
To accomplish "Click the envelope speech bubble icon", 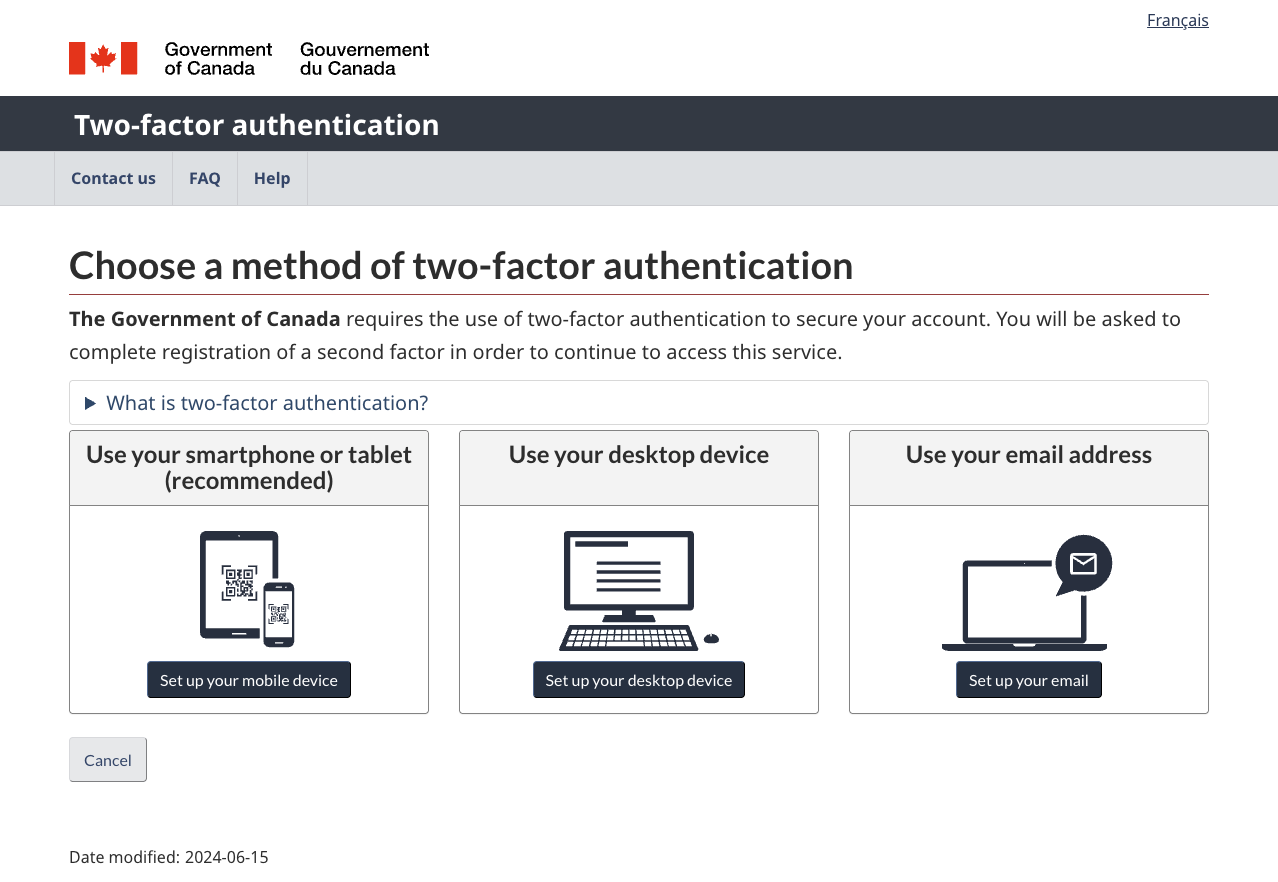I will (x=1083, y=564).
